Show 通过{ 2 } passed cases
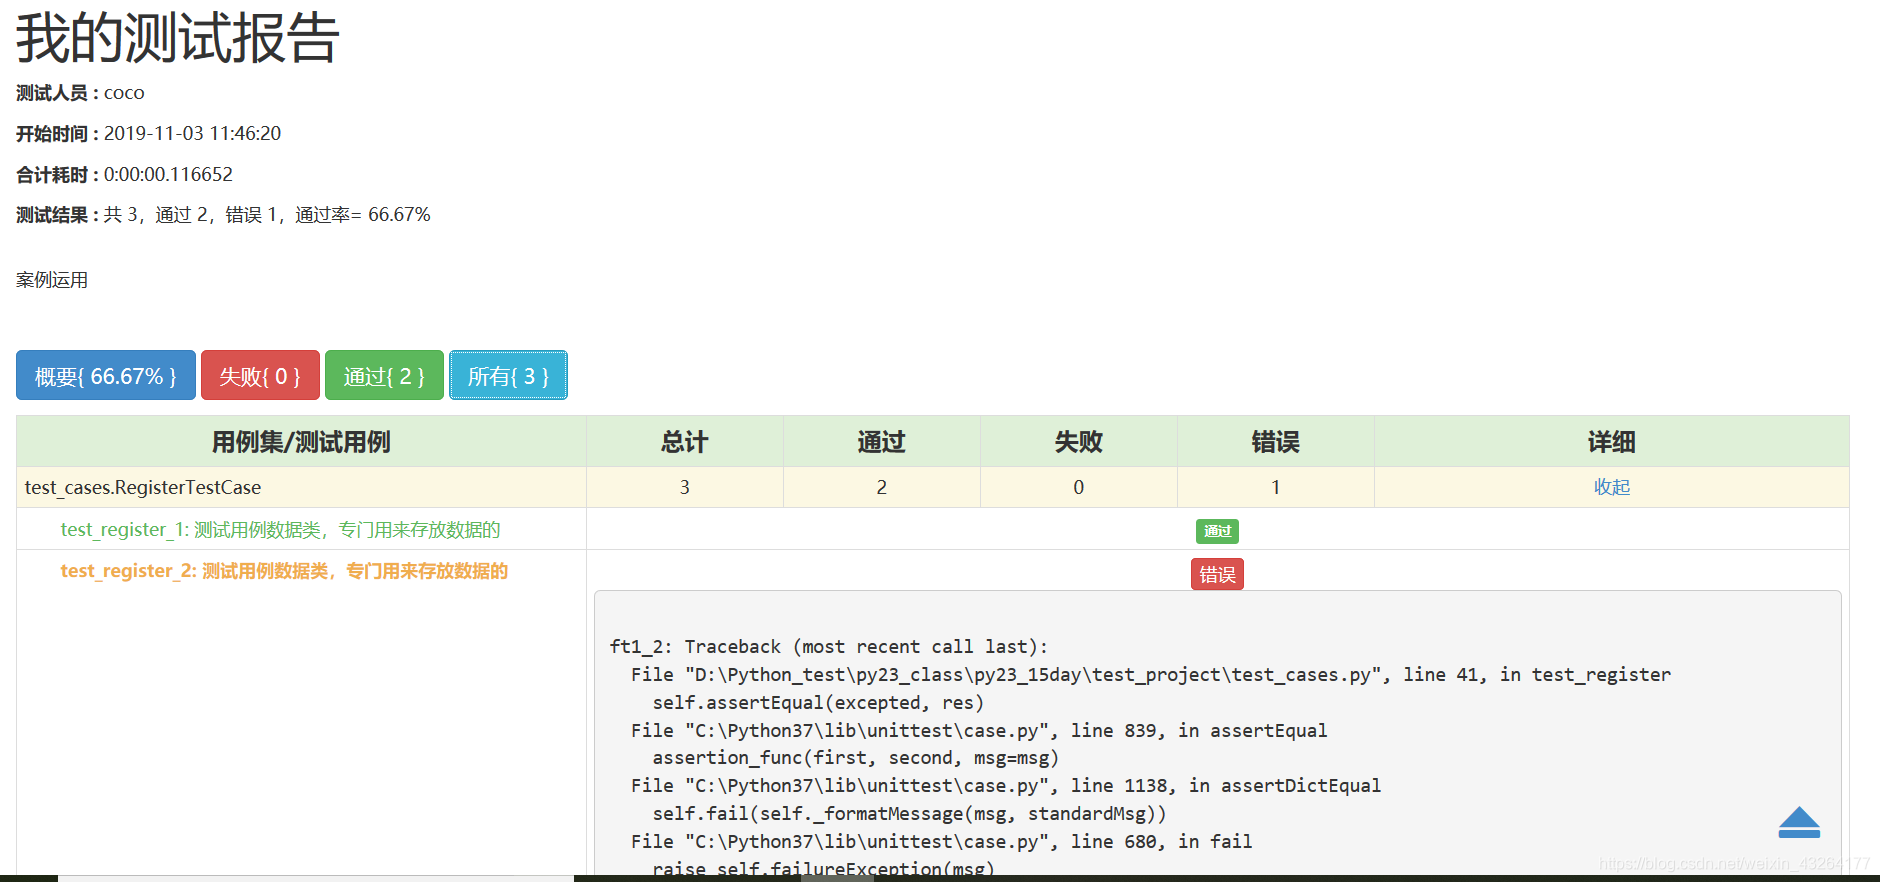The width and height of the screenshot is (1880, 882). coord(384,376)
